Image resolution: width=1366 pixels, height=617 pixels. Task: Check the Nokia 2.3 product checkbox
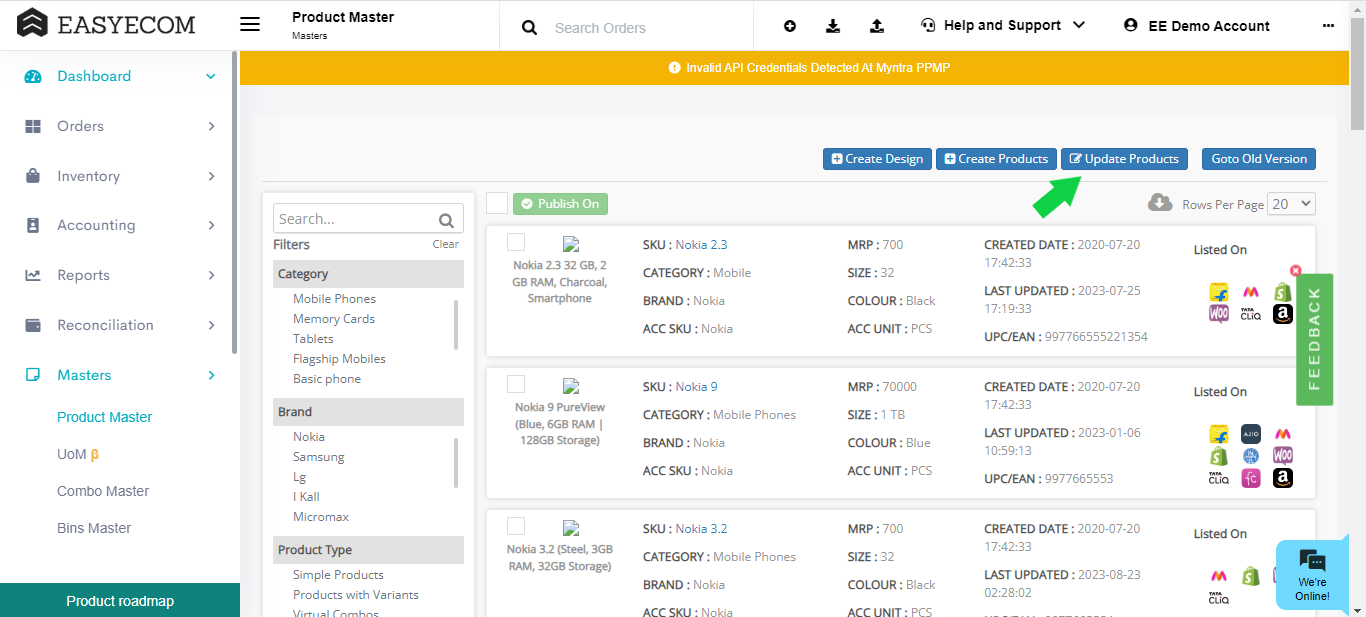516,242
